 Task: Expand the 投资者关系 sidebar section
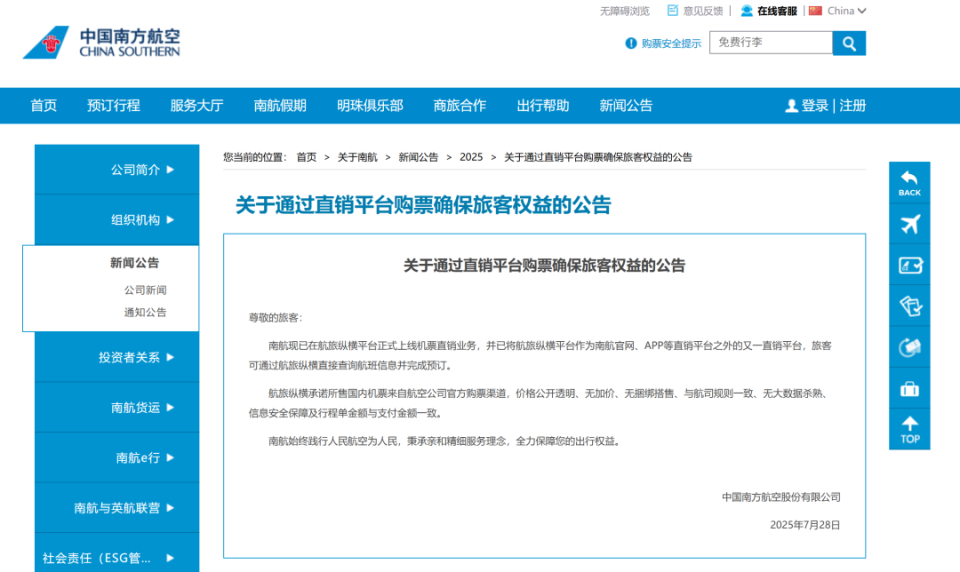[117, 357]
